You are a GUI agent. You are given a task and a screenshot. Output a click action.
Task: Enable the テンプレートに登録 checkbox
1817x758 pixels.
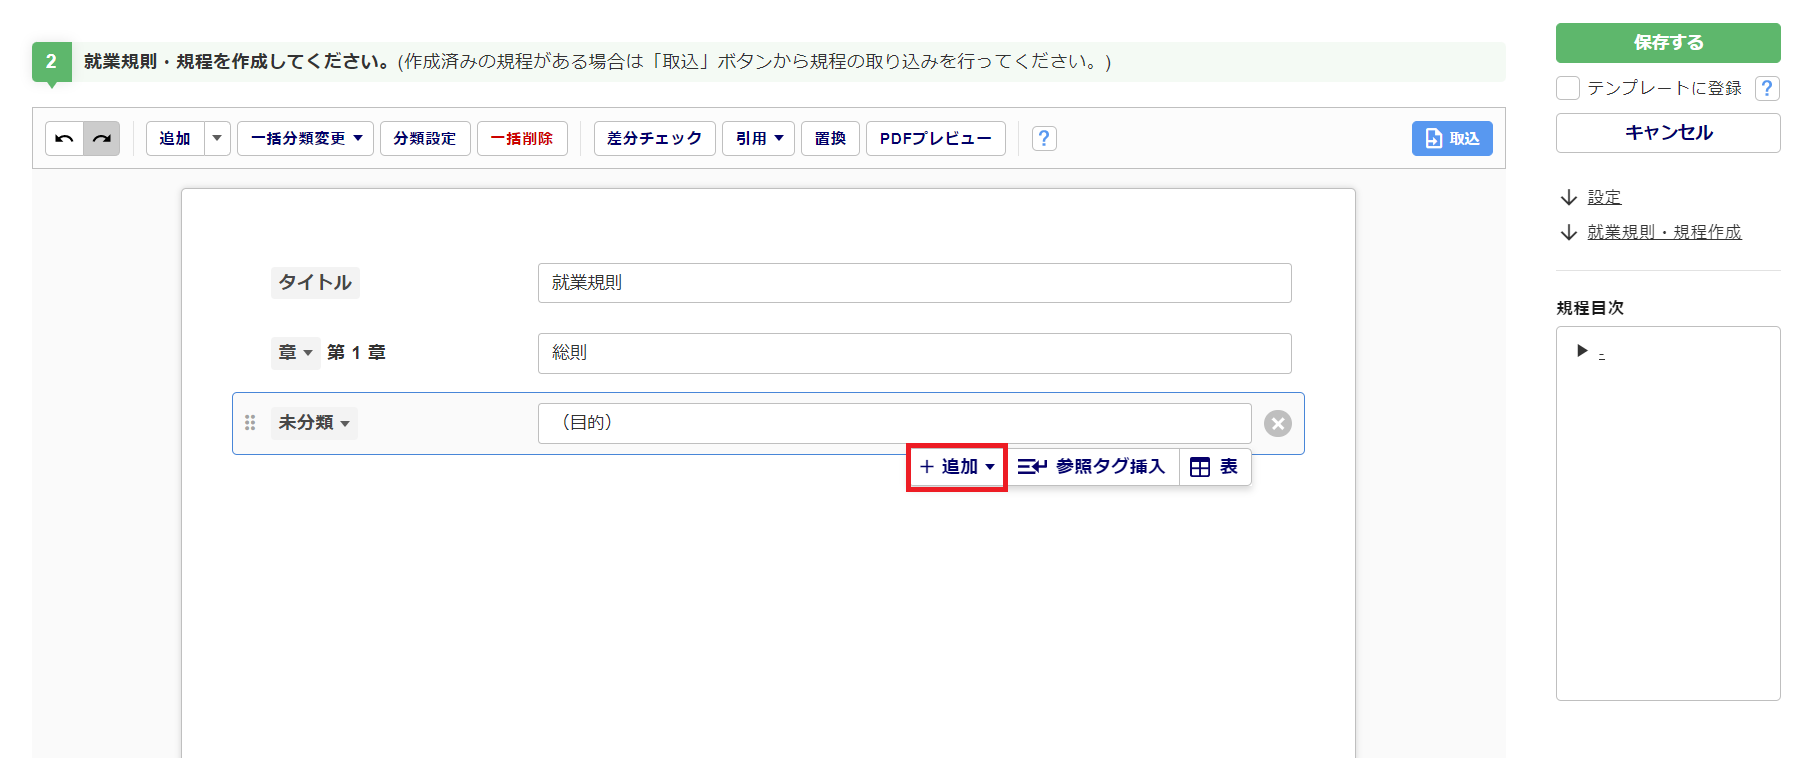(1568, 88)
